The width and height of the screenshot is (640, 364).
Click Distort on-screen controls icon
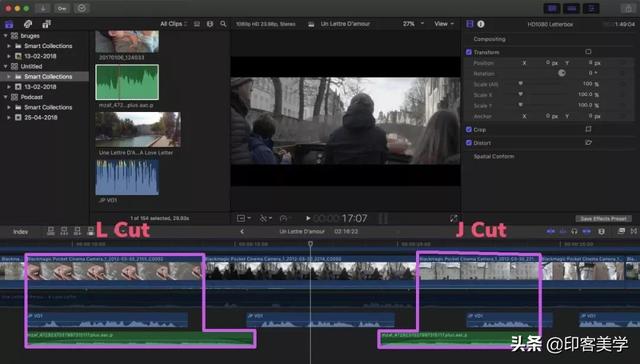588,142
